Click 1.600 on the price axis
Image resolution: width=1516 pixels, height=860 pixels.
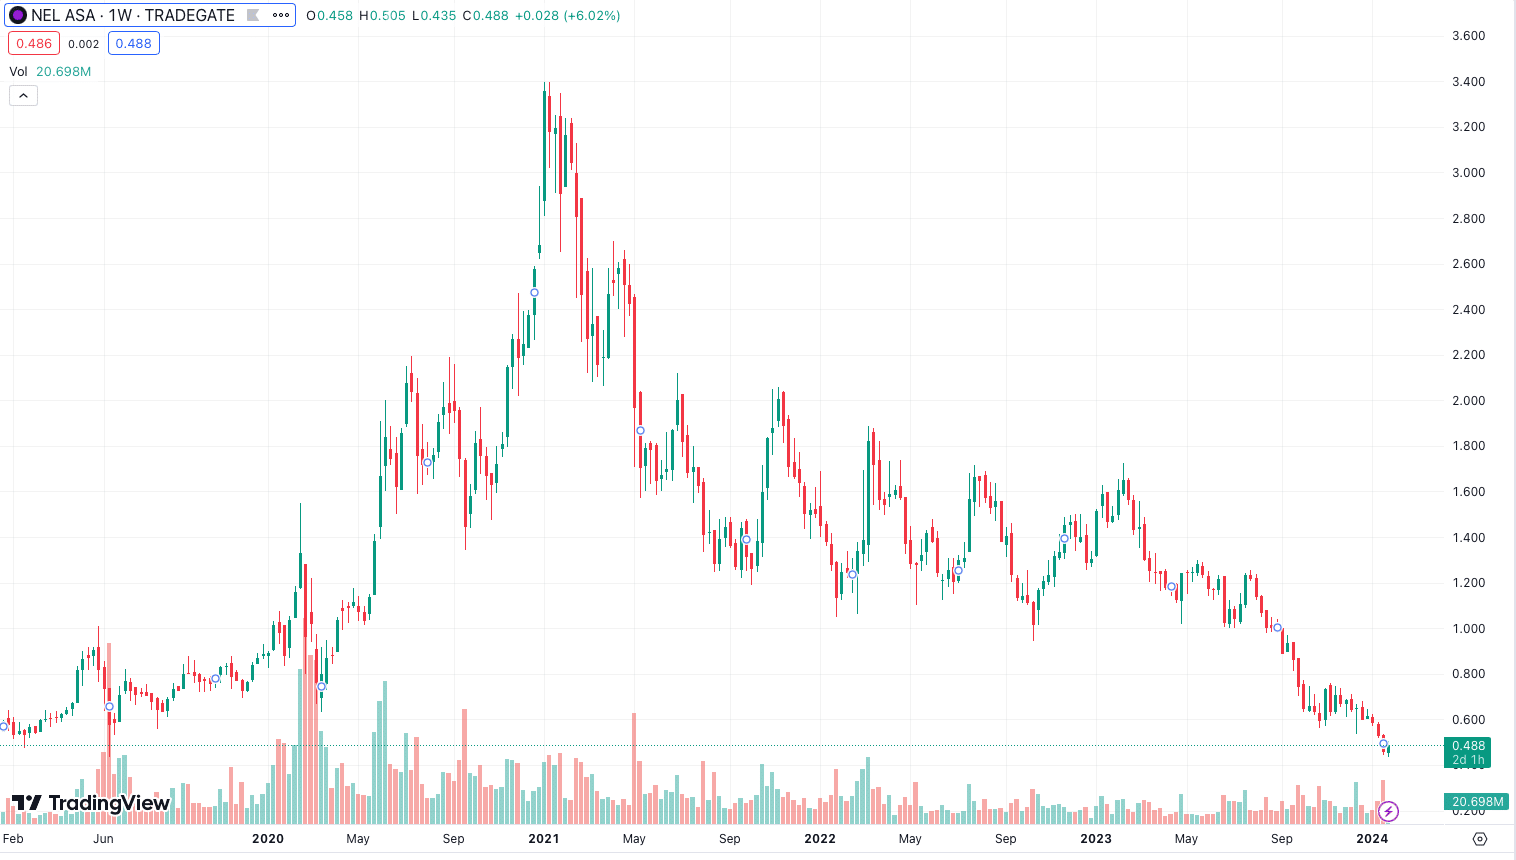pos(1468,492)
